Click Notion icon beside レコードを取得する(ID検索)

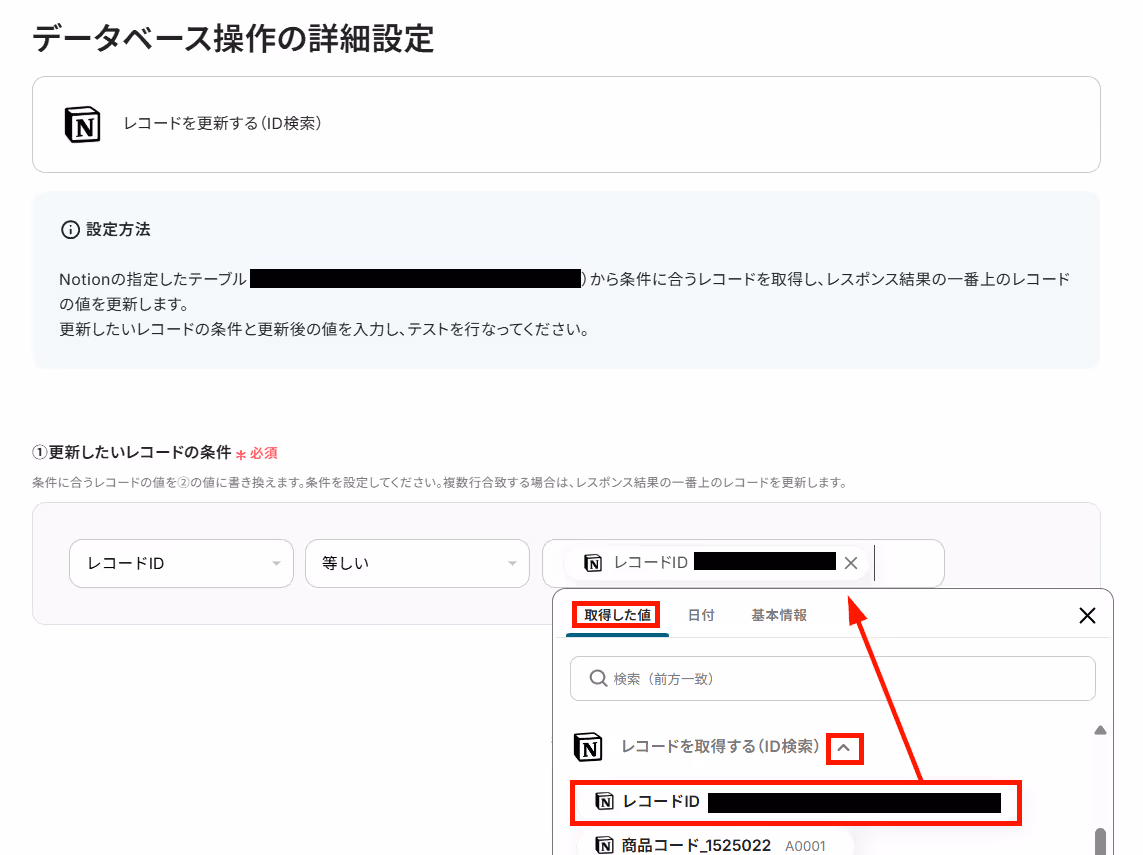click(588, 747)
